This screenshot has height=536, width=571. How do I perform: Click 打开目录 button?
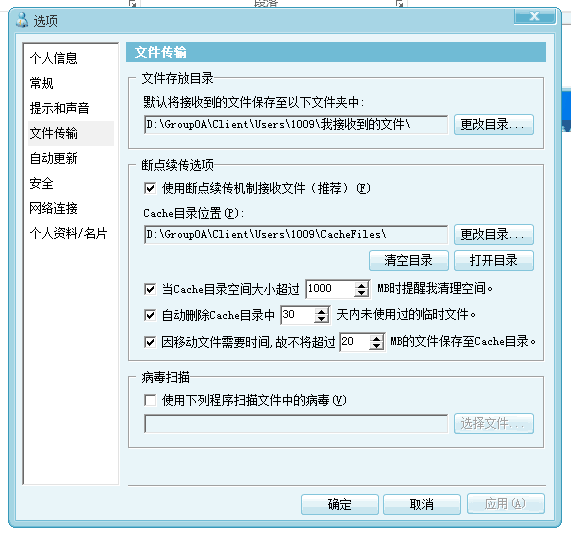click(x=494, y=260)
